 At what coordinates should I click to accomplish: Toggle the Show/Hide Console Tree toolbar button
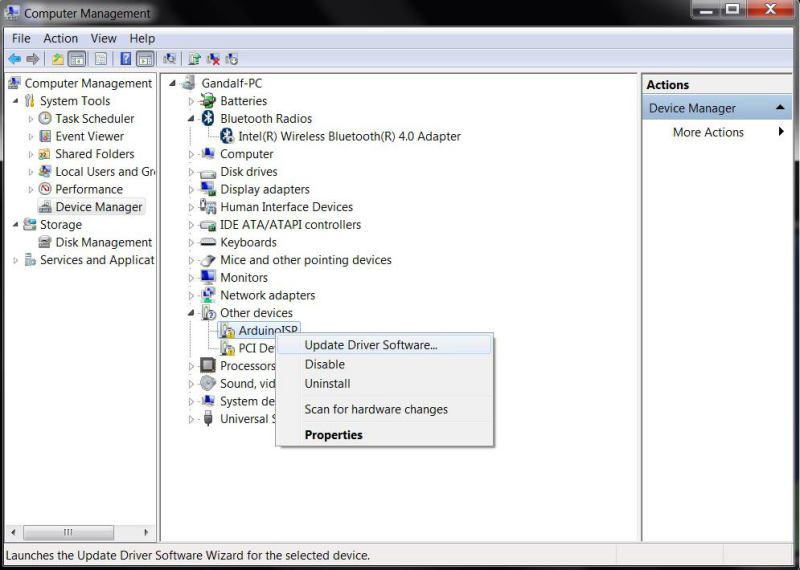pos(77,59)
